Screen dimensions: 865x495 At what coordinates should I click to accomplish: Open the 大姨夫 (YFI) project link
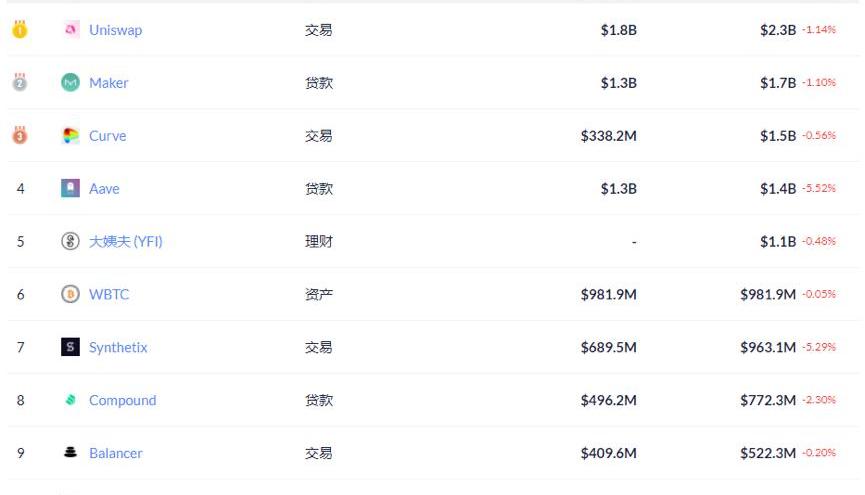point(125,241)
